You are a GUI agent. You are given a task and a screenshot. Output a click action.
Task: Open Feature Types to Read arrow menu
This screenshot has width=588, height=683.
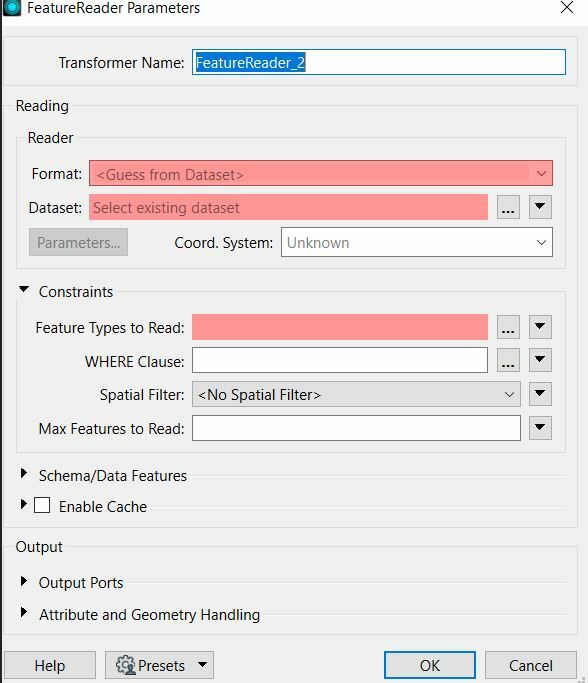coord(540,327)
